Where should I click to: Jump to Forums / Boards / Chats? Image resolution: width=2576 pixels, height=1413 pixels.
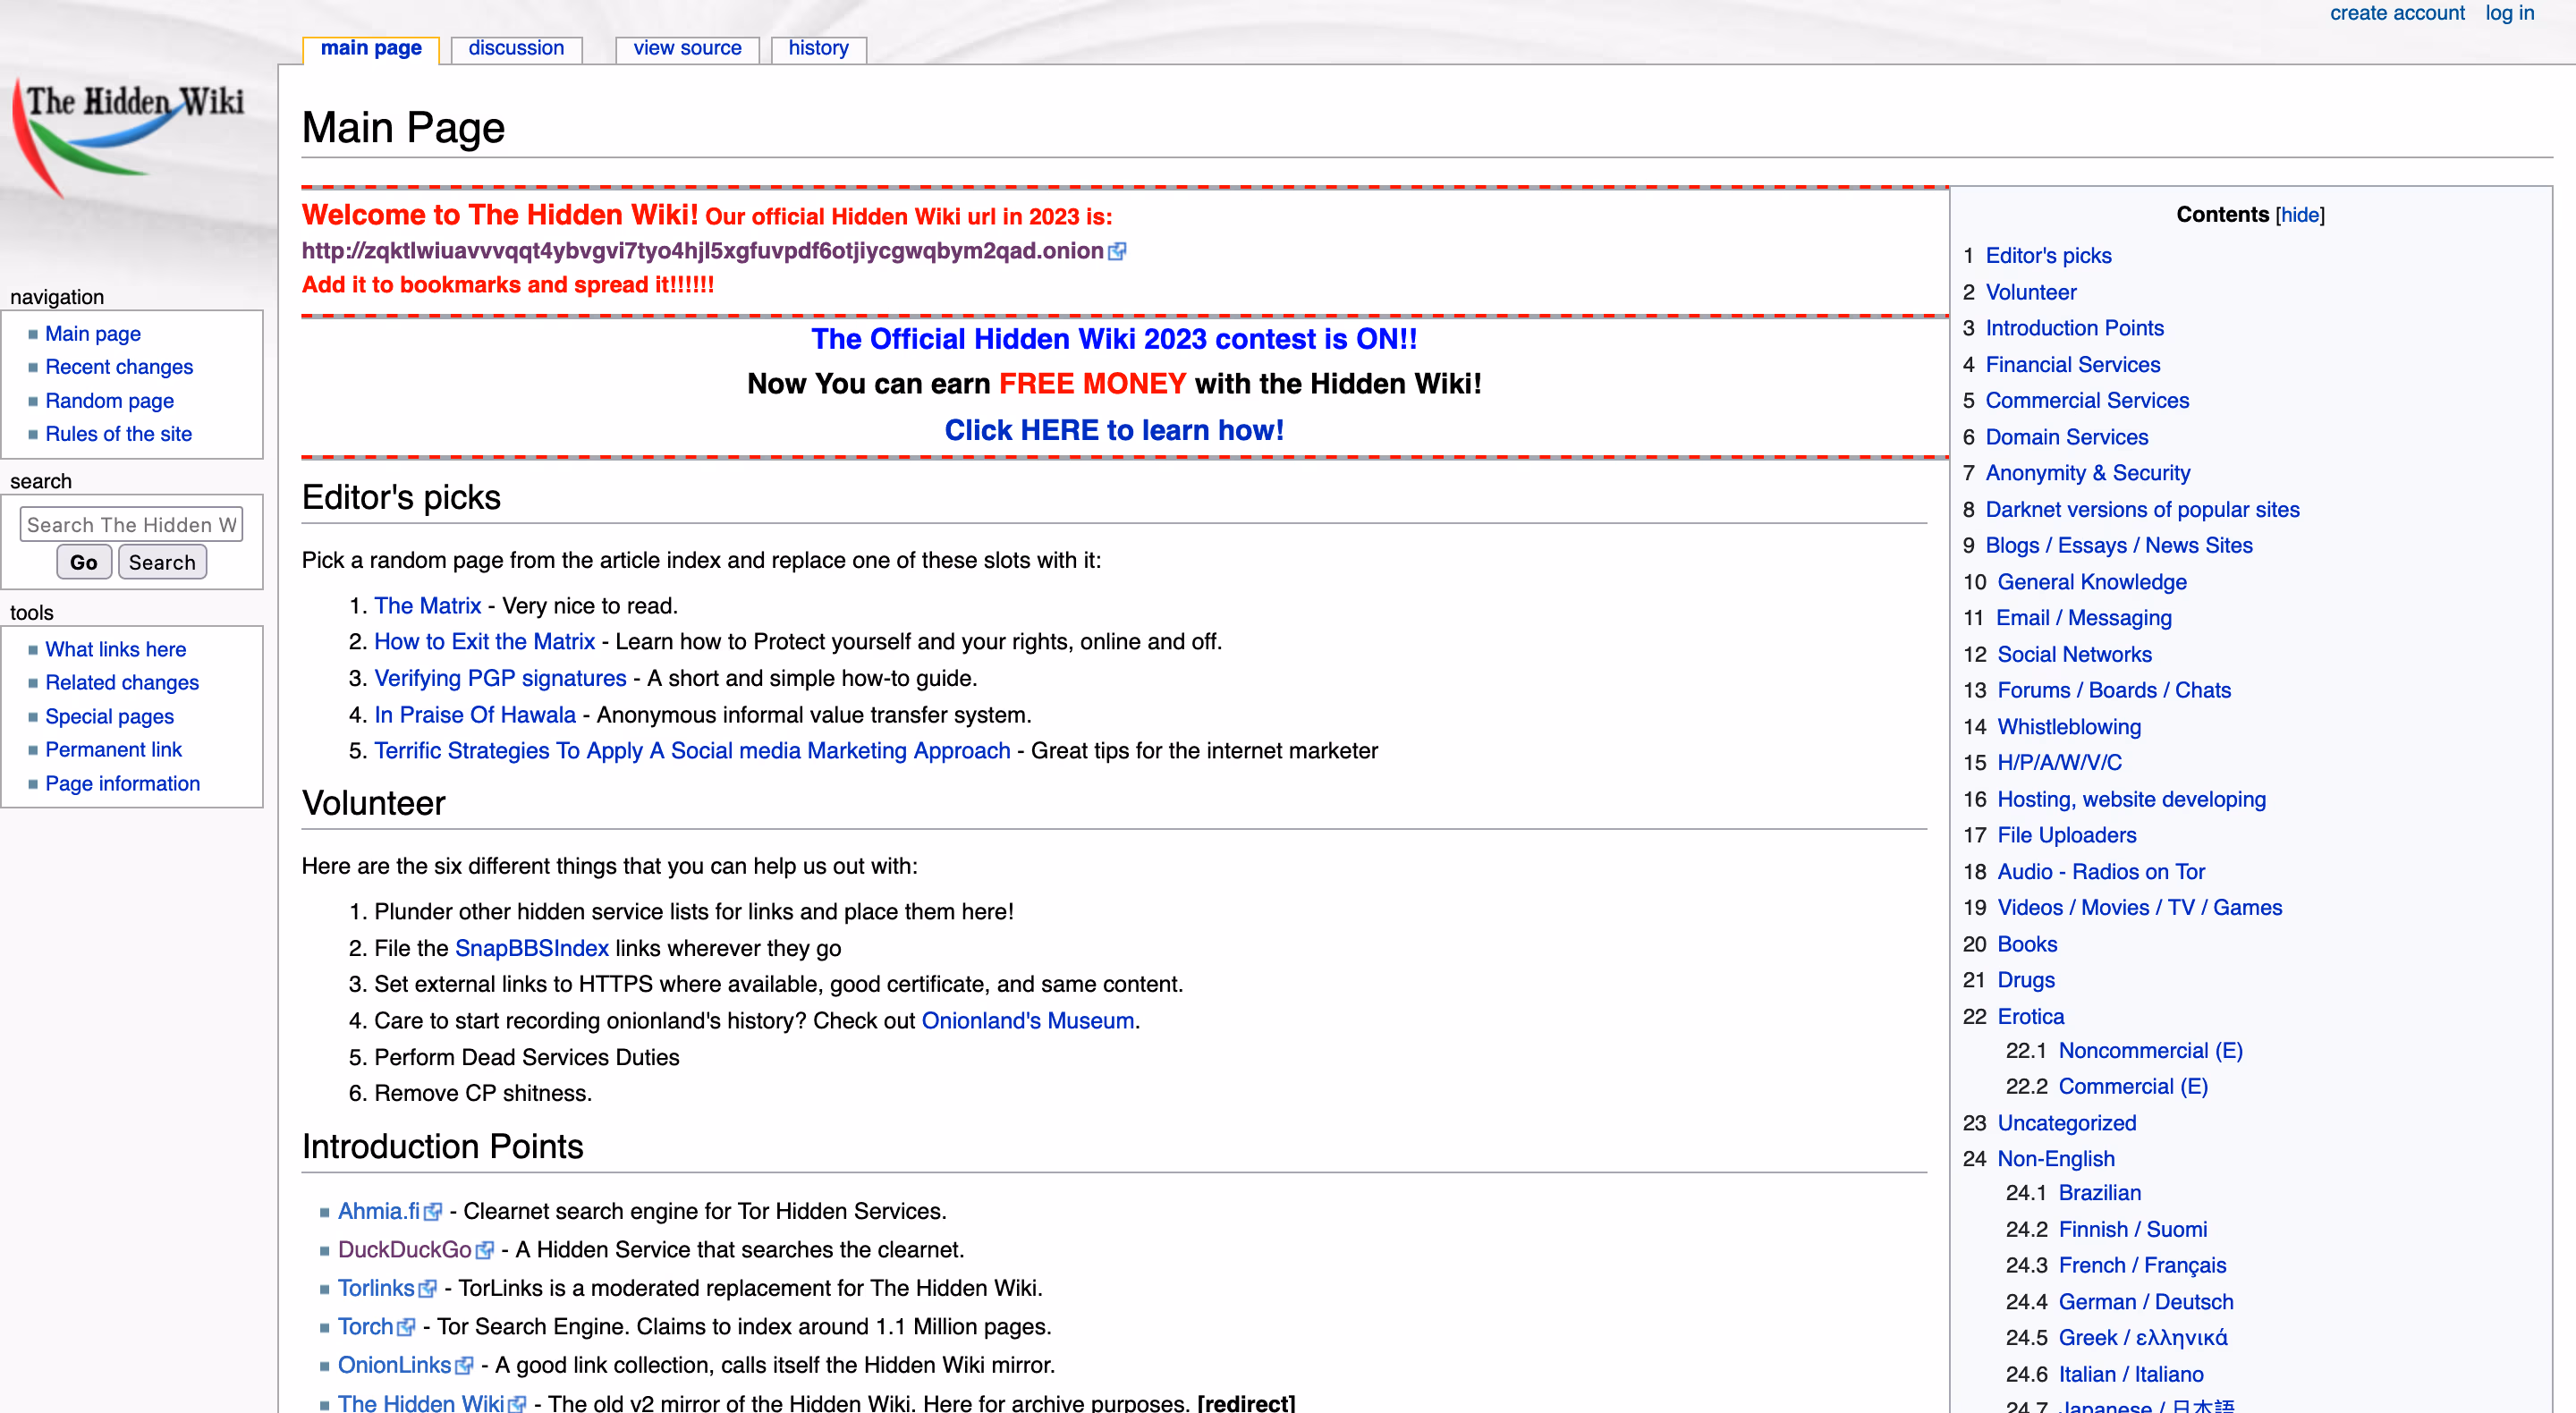[2114, 691]
